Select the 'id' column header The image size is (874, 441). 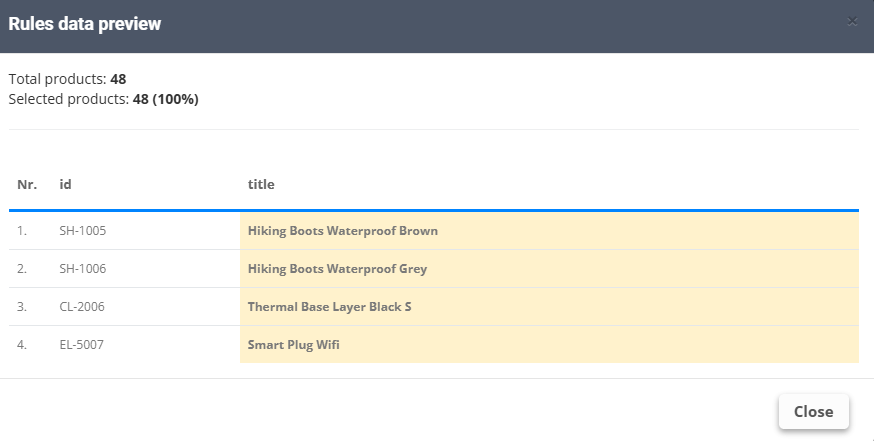coord(65,184)
